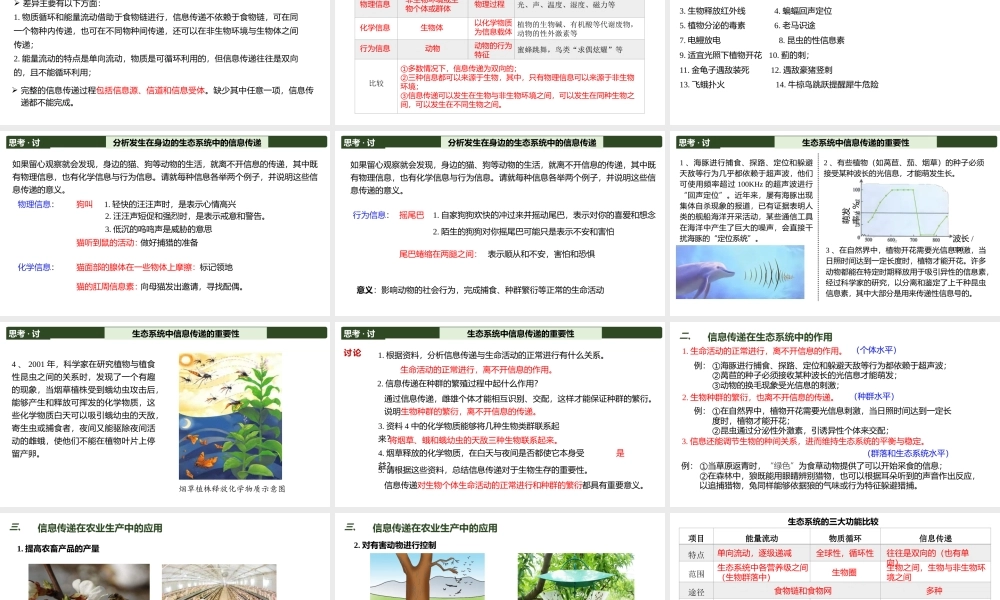Click the red table cell 生物体 in the top table
The height and width of the screenshot is (600, 1000).
(x=432, y=28)
